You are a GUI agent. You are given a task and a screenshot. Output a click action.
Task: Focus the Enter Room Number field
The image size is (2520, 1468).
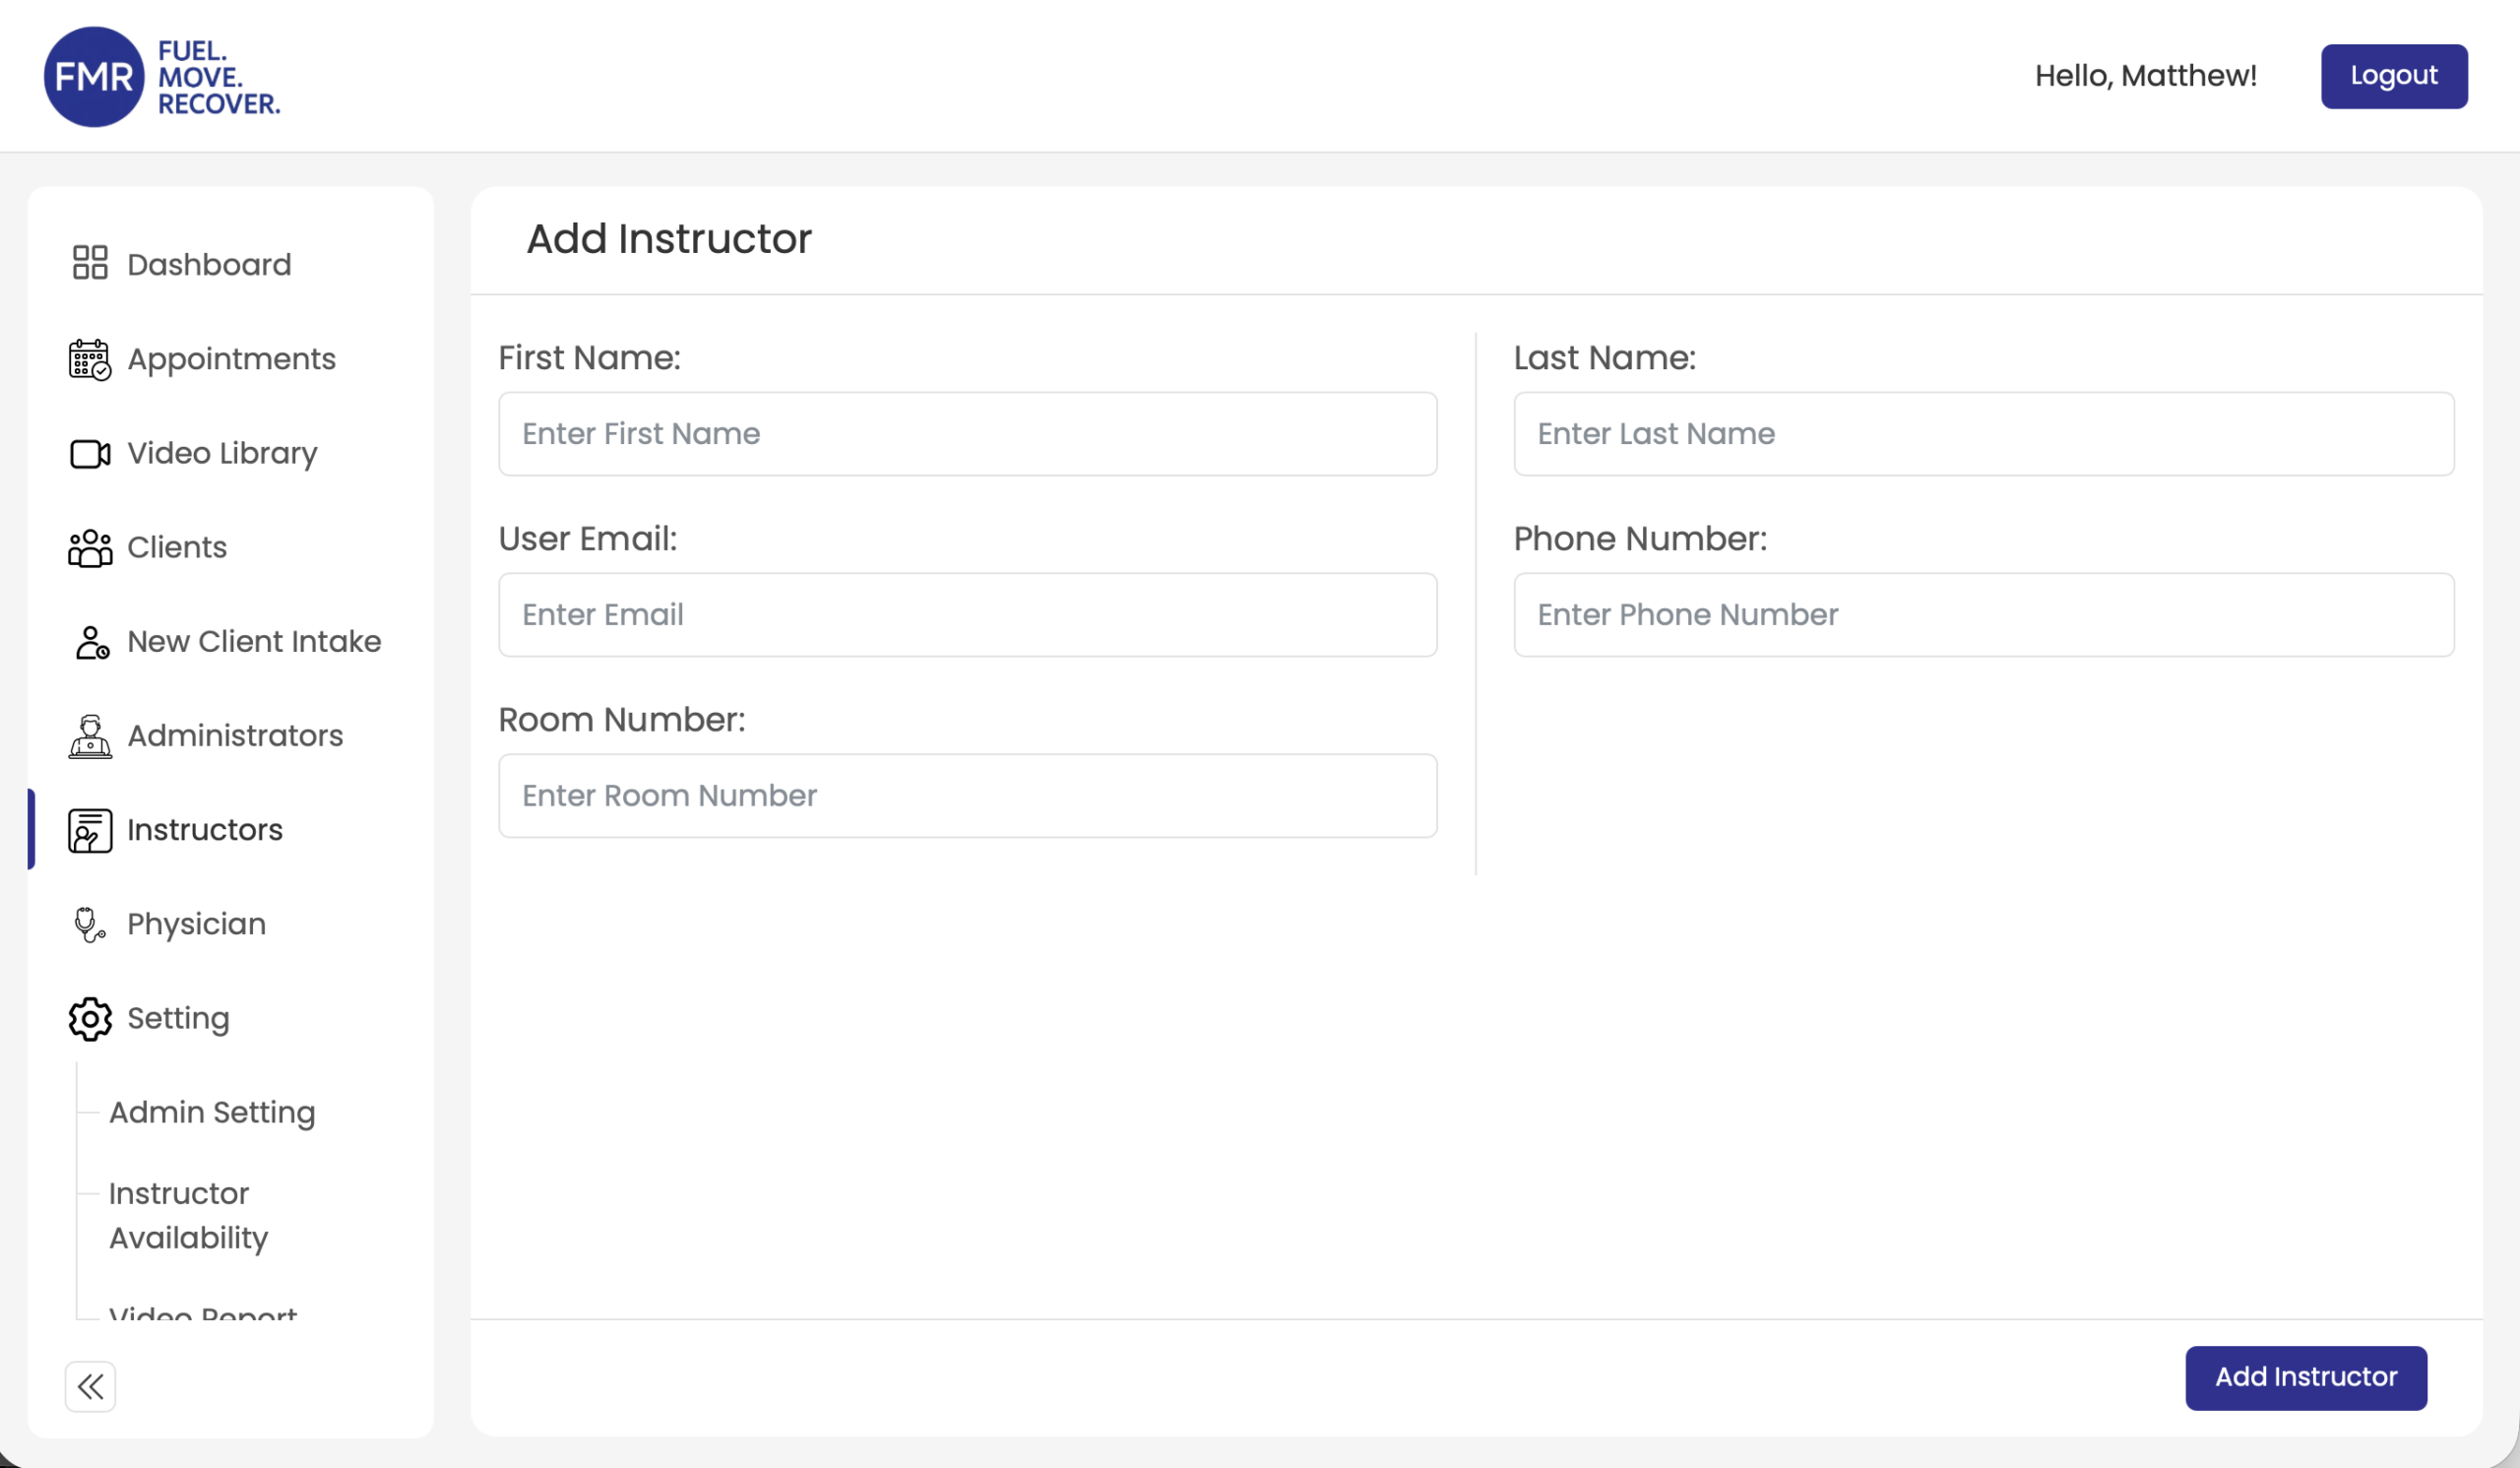tap(967, 796)
